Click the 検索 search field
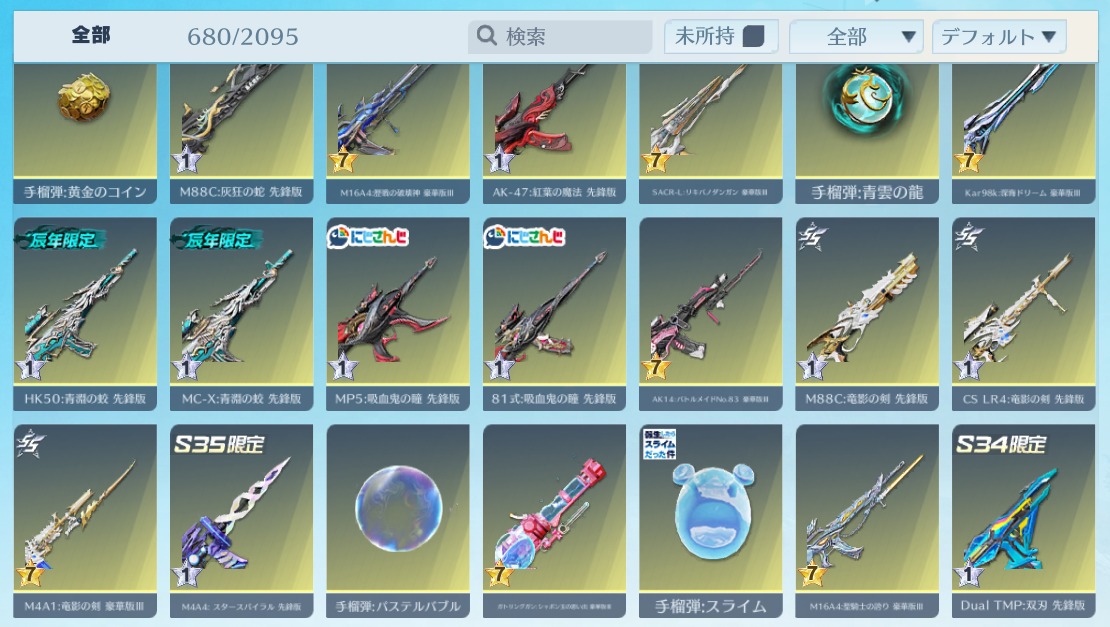 pyautogui.click(x=560, y=36)
